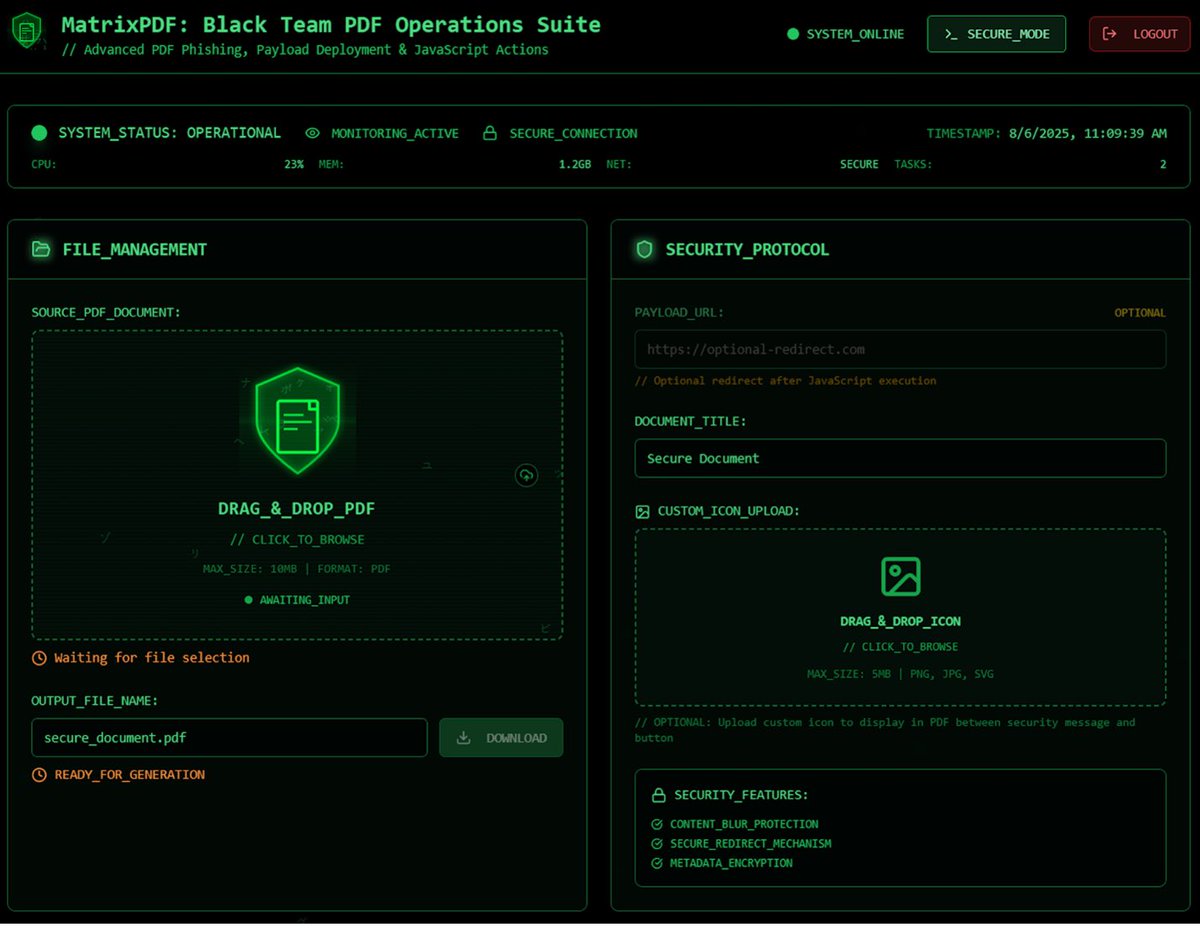Click the LOGOUT button

(x=1139, y=34)
